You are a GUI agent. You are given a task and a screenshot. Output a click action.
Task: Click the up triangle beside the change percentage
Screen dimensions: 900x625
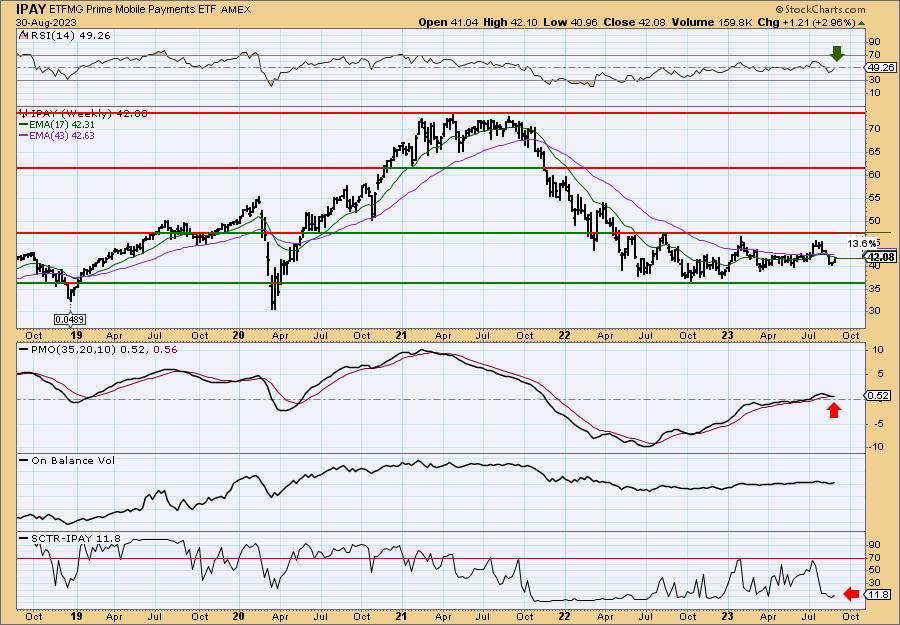[862, 23]
